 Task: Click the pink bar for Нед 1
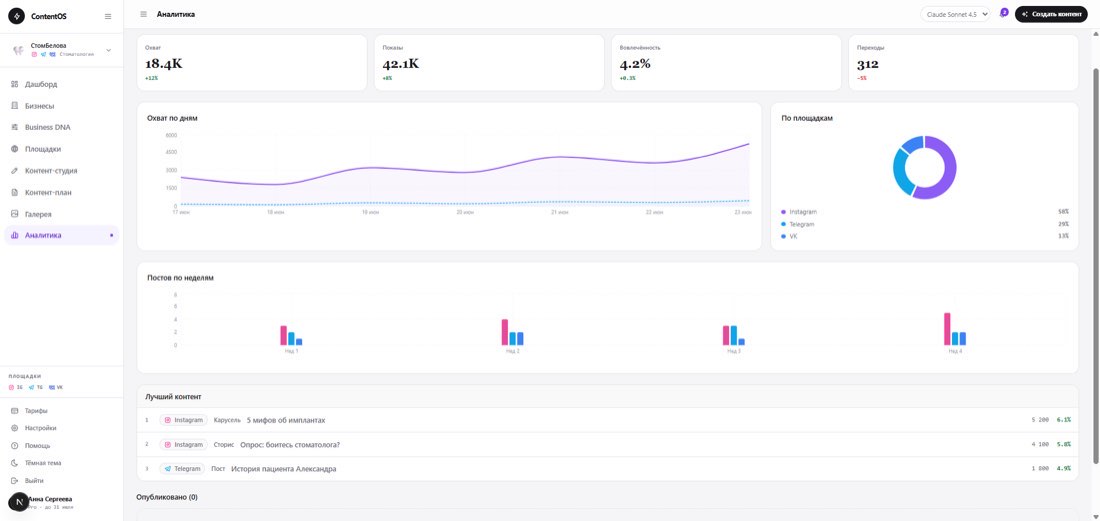283,335
